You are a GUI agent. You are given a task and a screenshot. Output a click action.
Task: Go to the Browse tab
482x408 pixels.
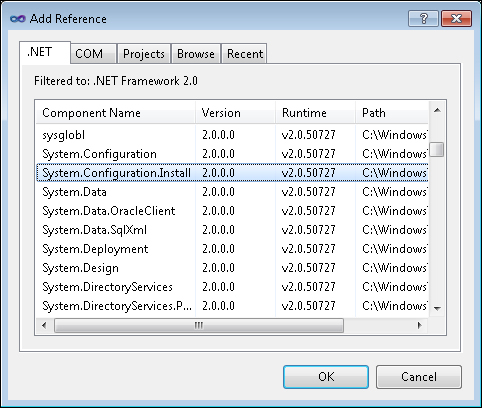pos(196,54)
